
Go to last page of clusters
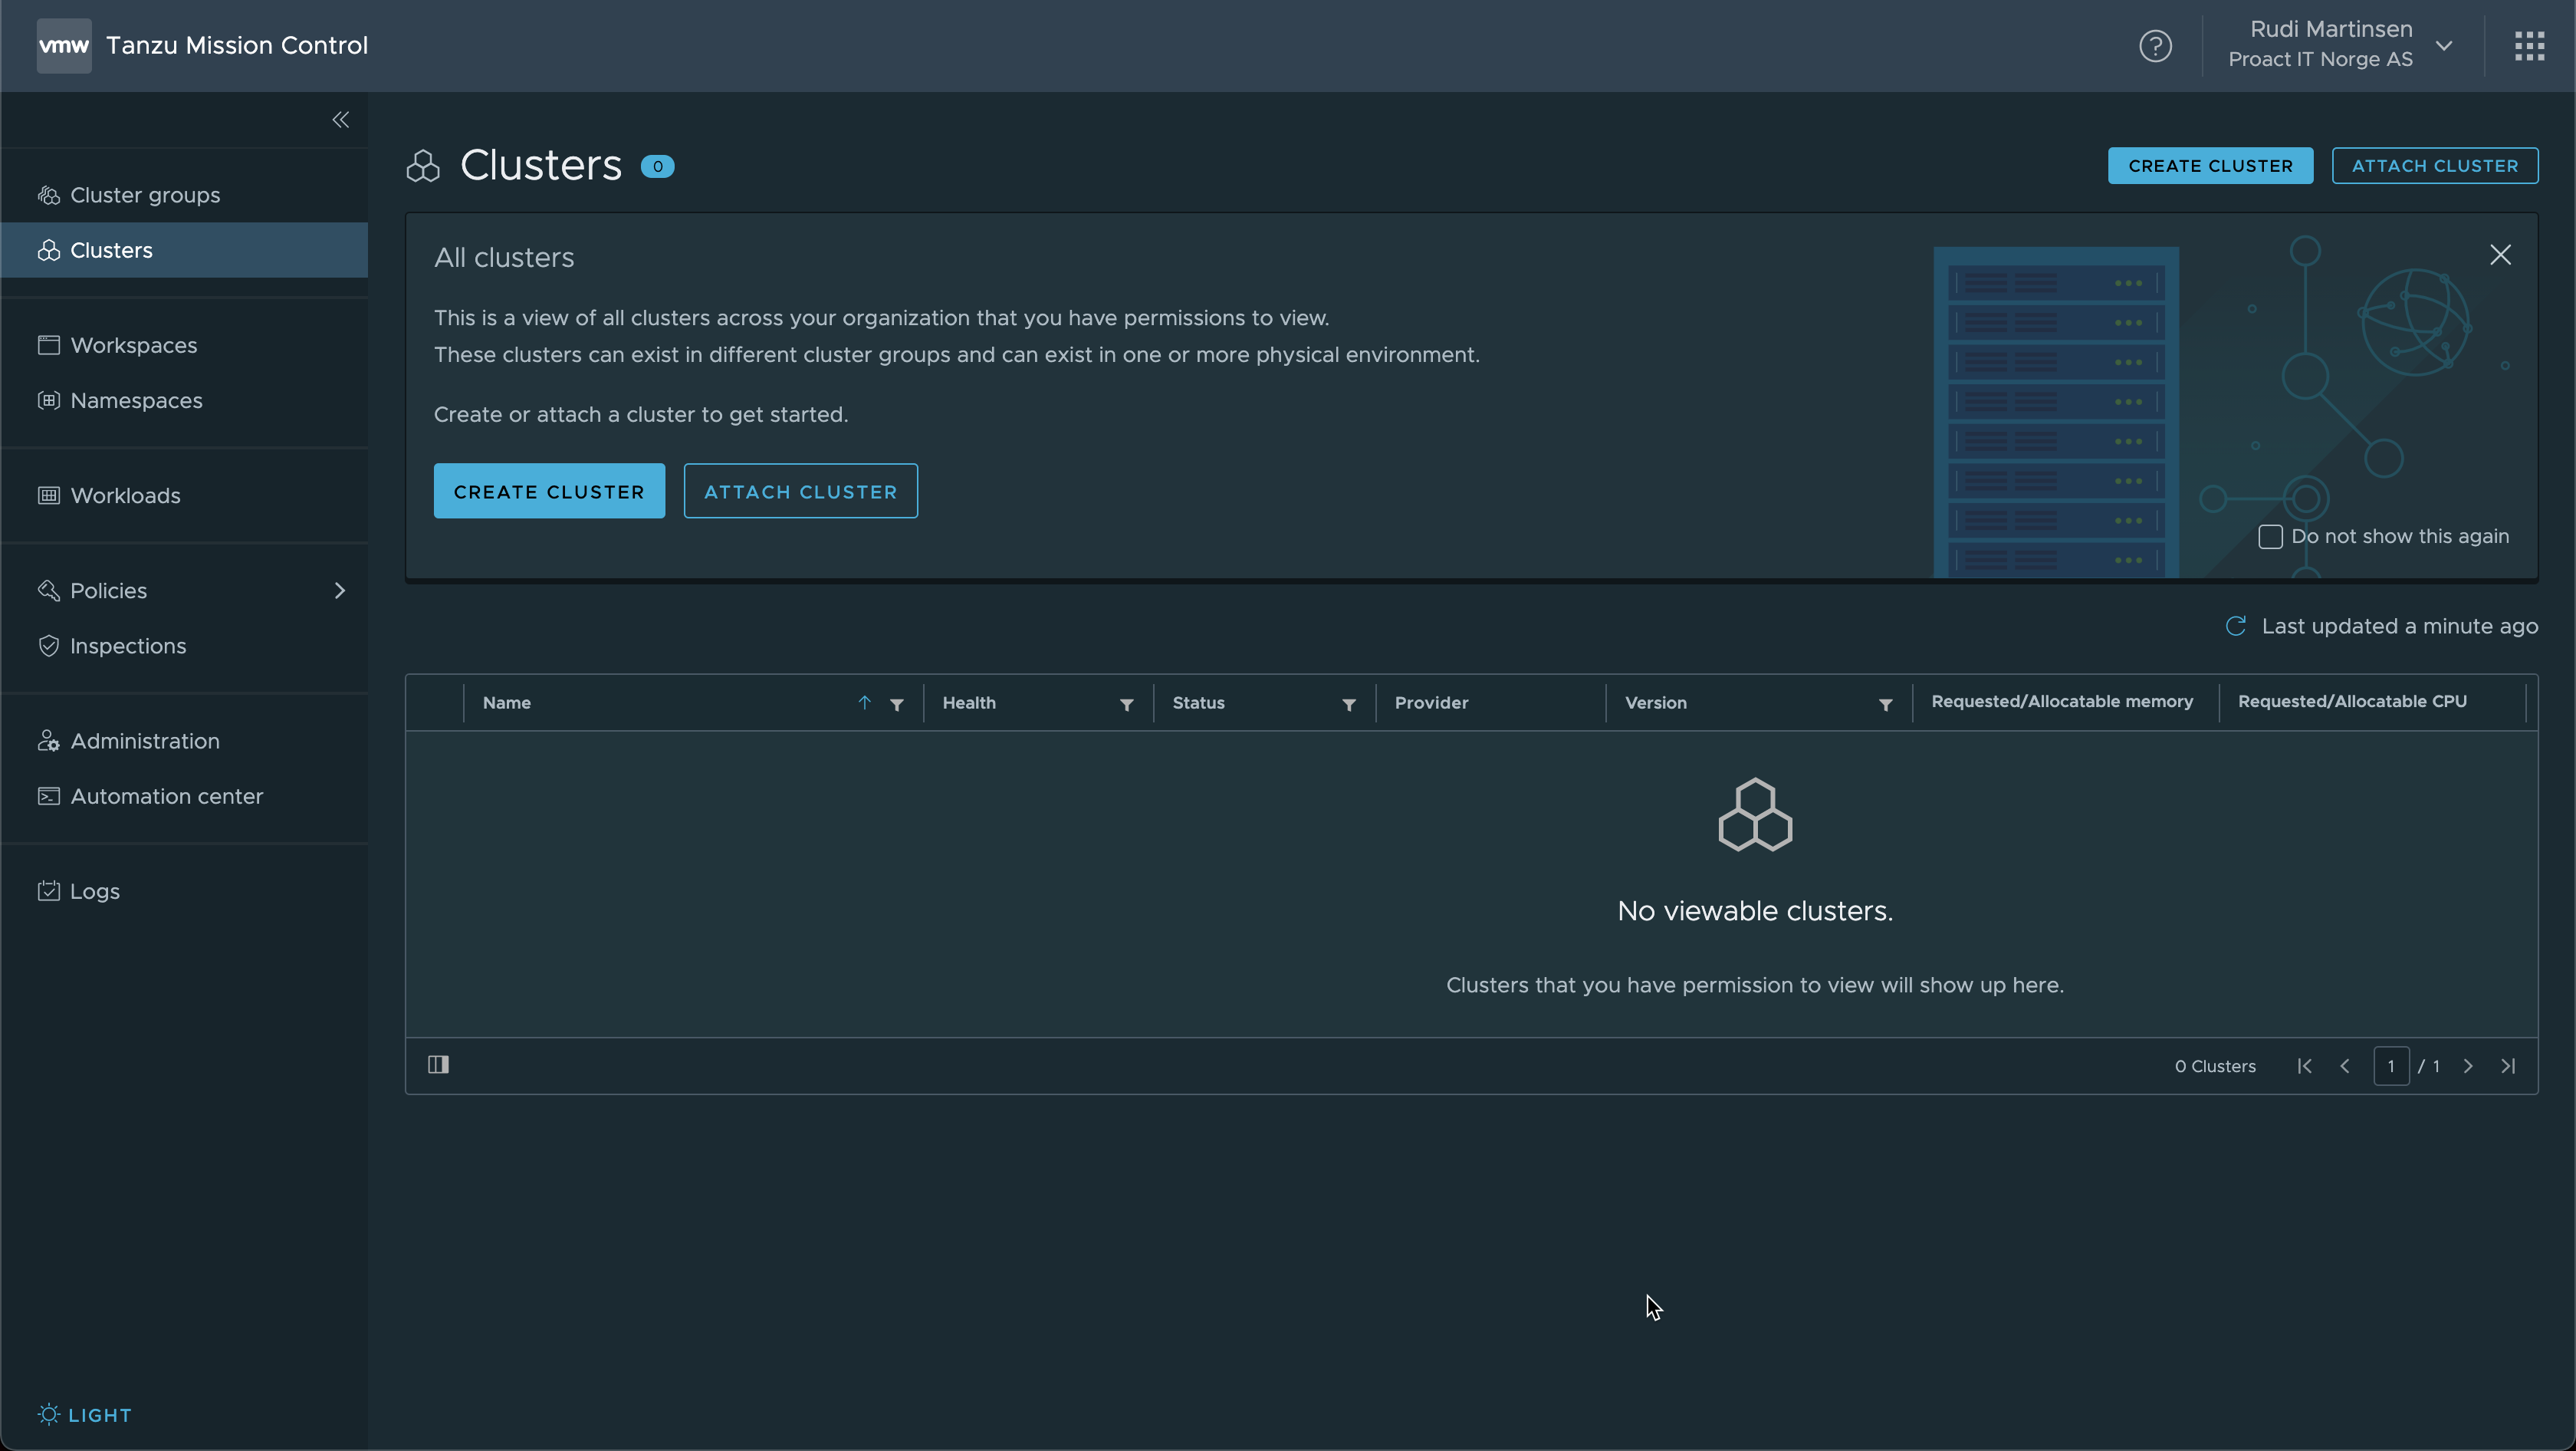click(x=2508, y=1066)
